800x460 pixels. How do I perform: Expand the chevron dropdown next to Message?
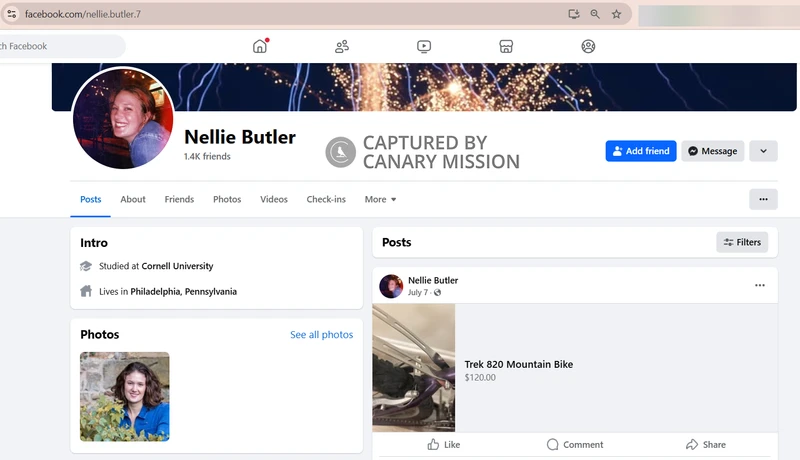click(763, 151)
